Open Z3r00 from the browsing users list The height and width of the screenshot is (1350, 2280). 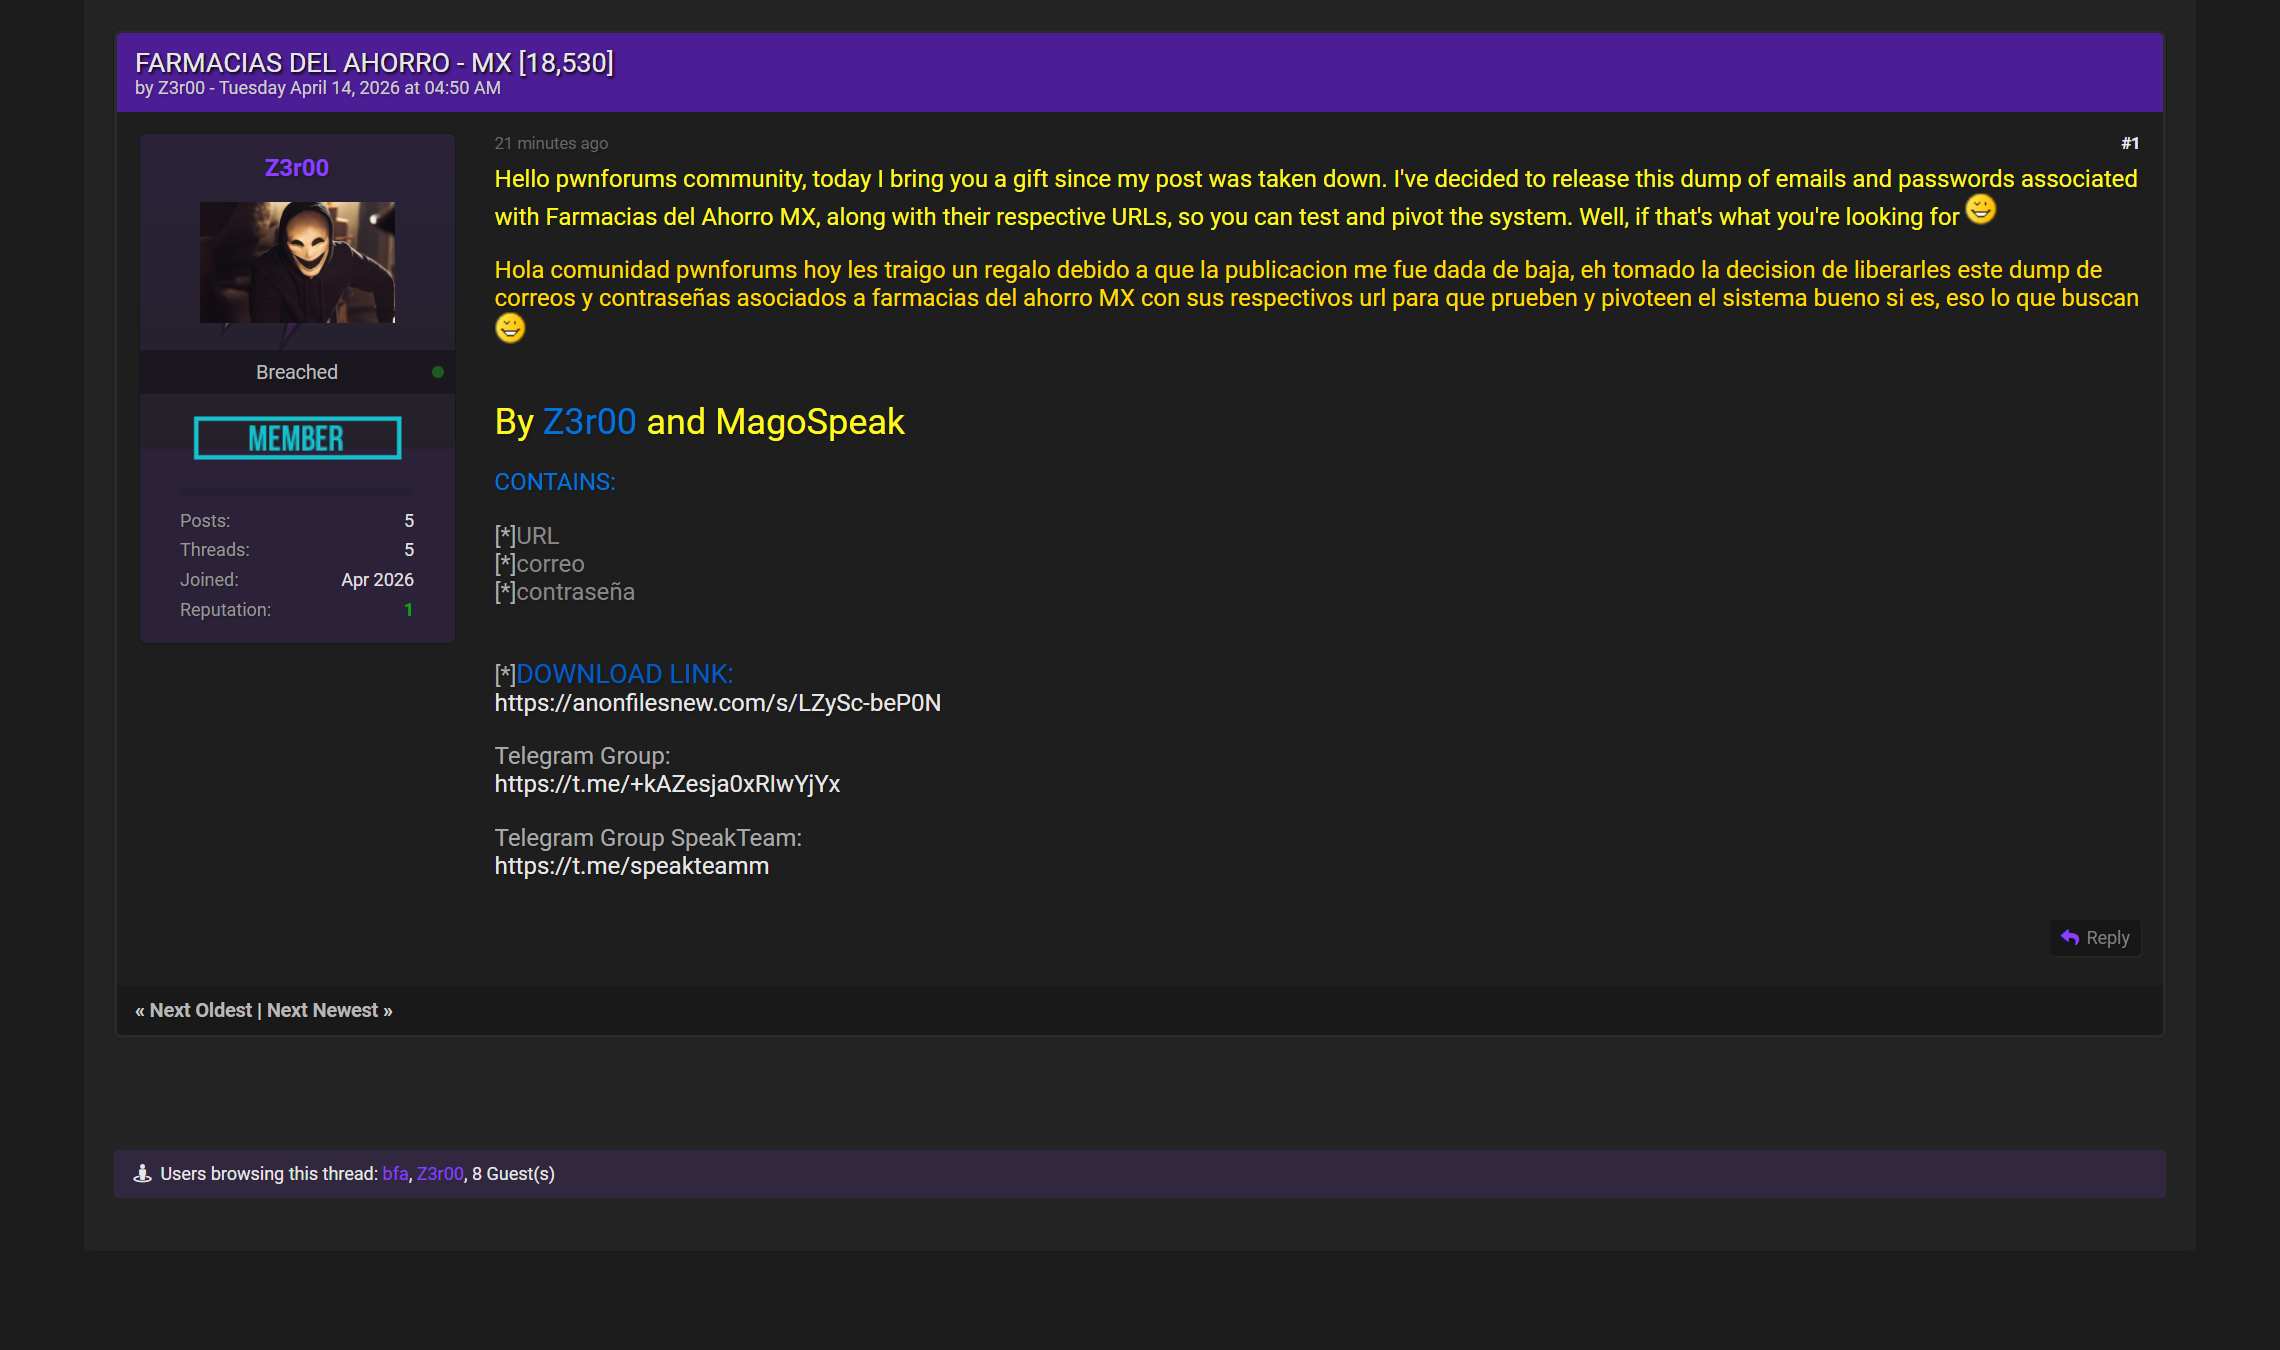click(x=440, y=1174)
